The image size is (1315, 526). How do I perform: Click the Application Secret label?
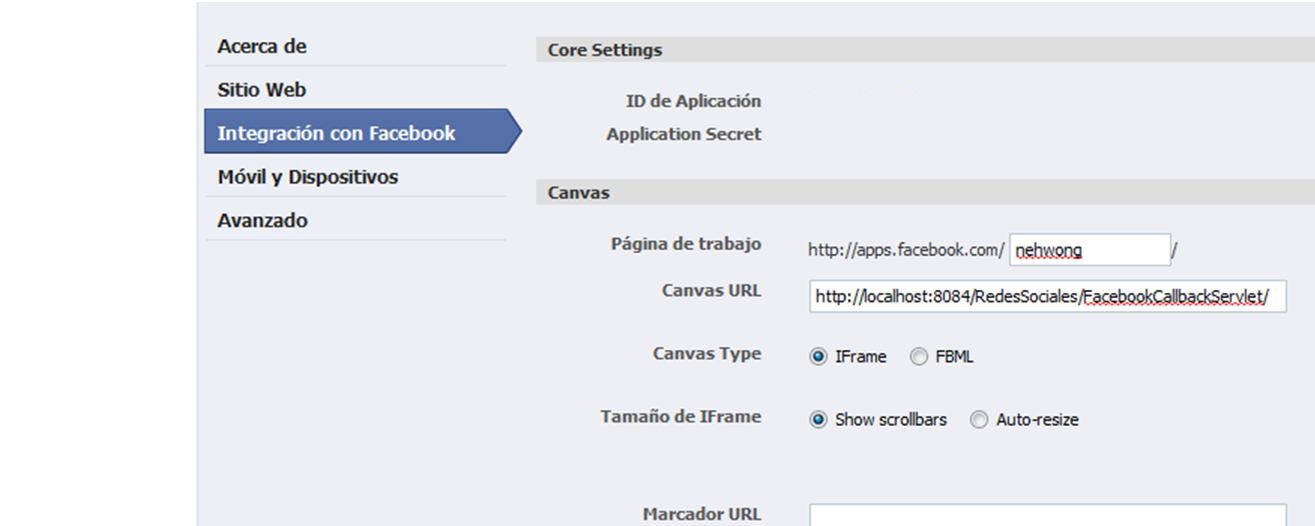(x=684, y=134)
